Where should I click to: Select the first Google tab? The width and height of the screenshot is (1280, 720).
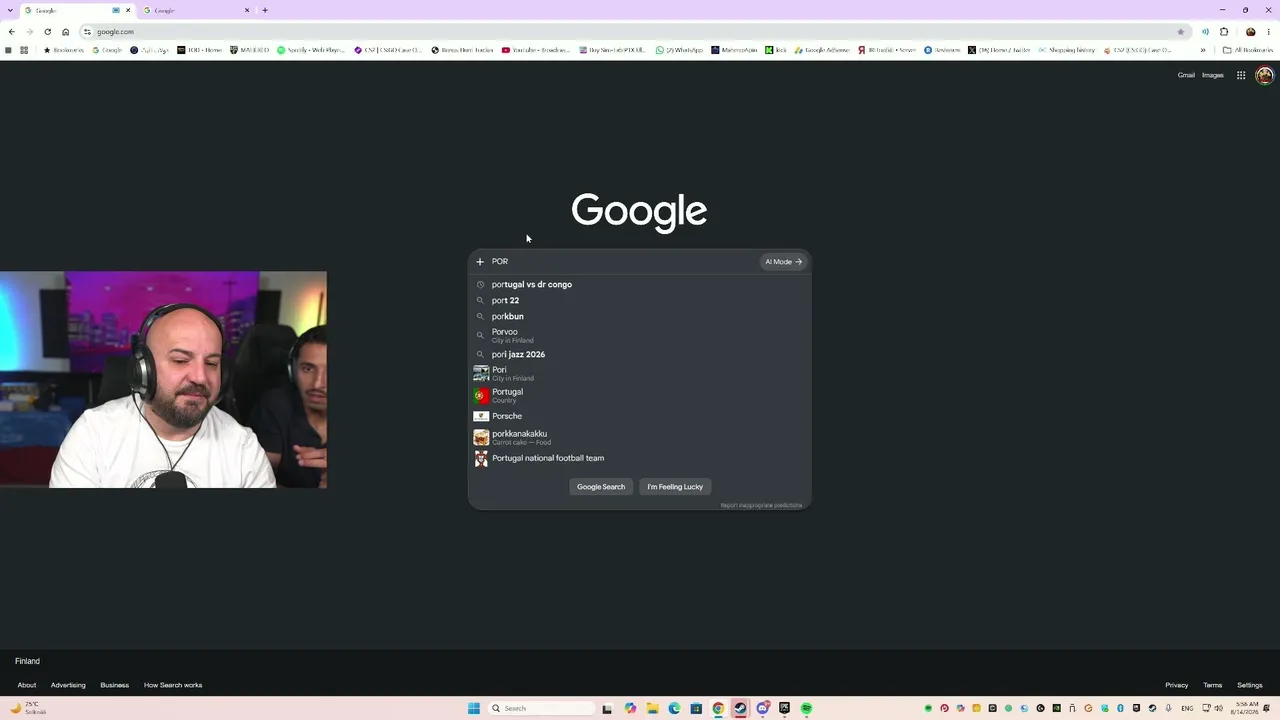(76, 10)
